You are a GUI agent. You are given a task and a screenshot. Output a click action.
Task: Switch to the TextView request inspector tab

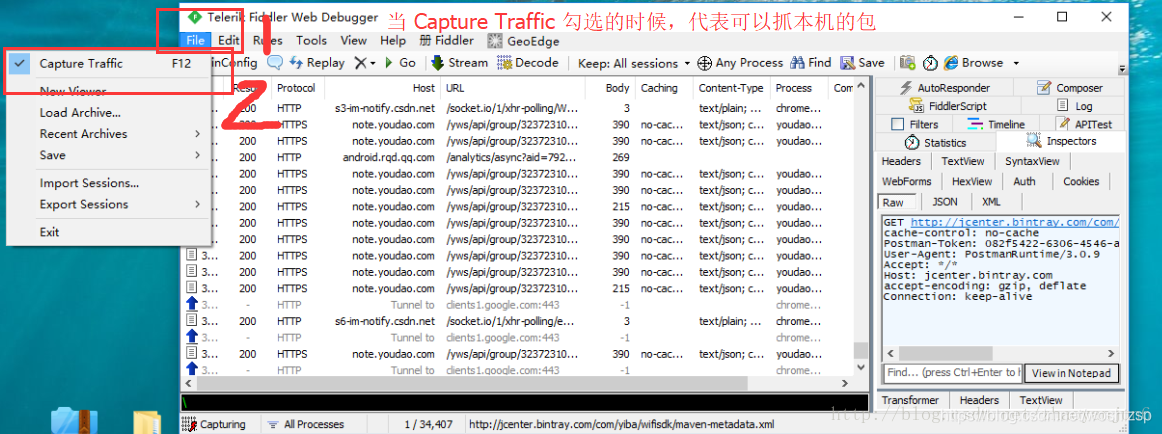point(963,161)
